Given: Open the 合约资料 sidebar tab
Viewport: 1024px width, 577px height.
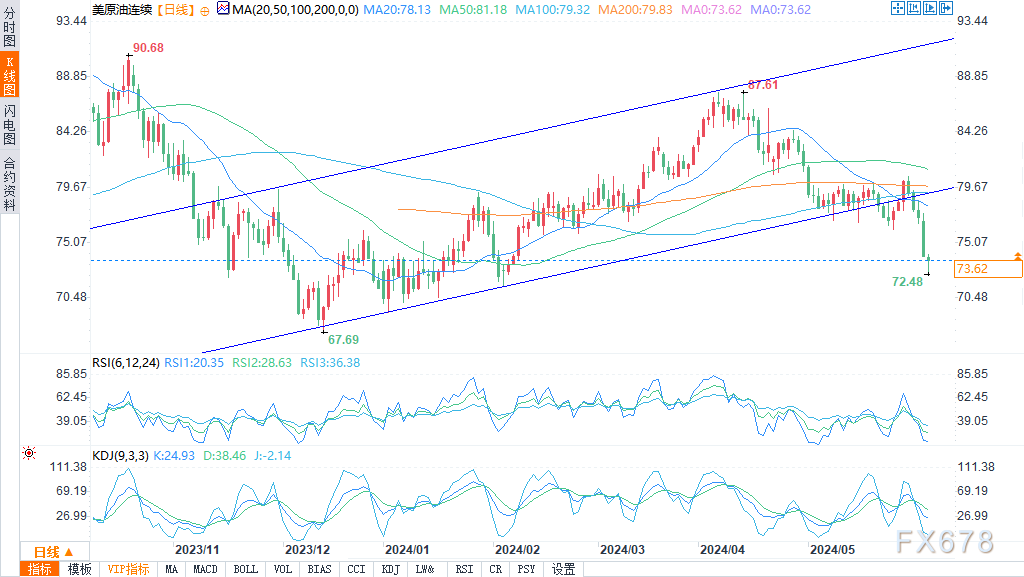Looking at the screenshot, I should (9, 183).
